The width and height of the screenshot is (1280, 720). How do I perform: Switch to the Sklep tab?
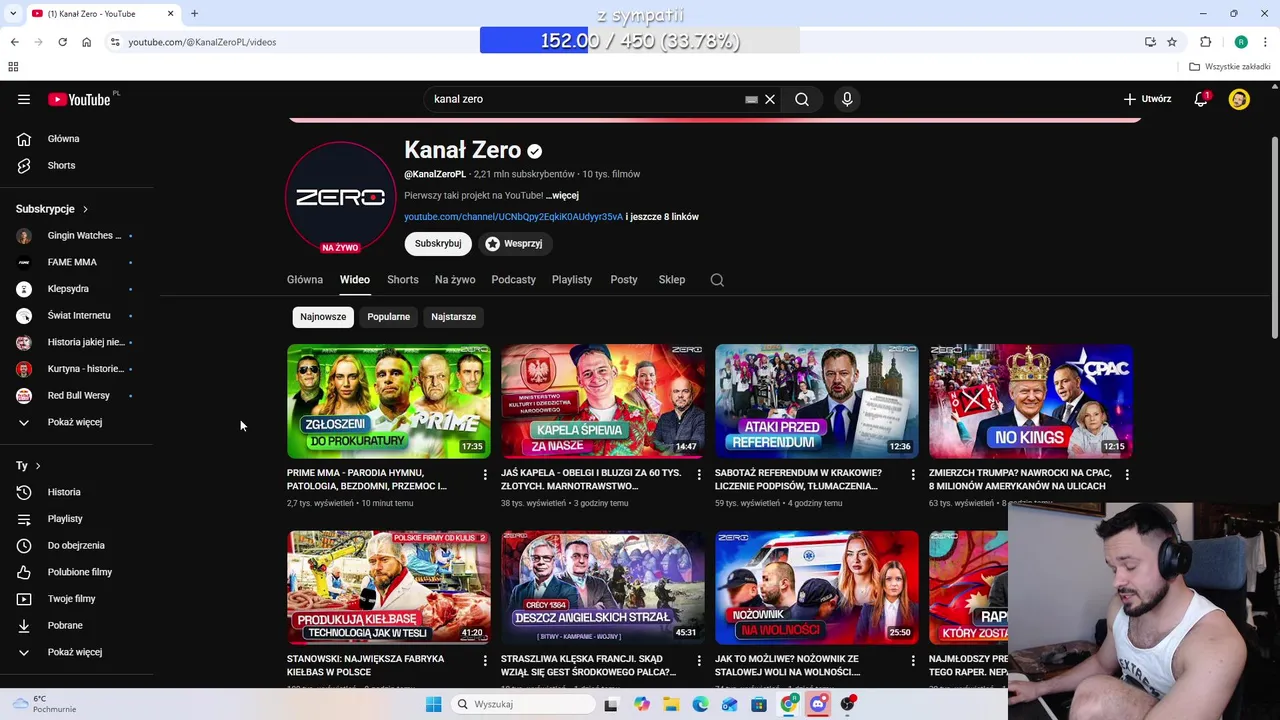[x=672, y=280]
